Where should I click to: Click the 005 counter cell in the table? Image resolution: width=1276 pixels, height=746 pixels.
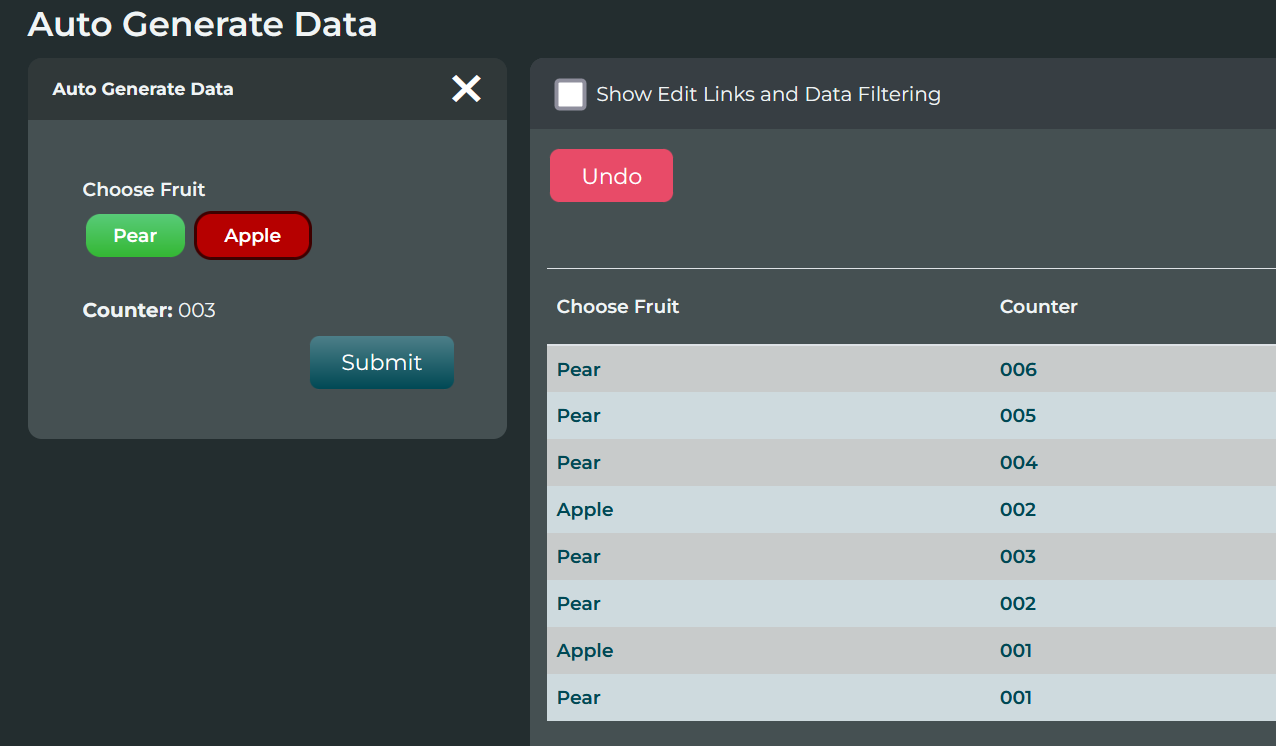(1018, 416)
